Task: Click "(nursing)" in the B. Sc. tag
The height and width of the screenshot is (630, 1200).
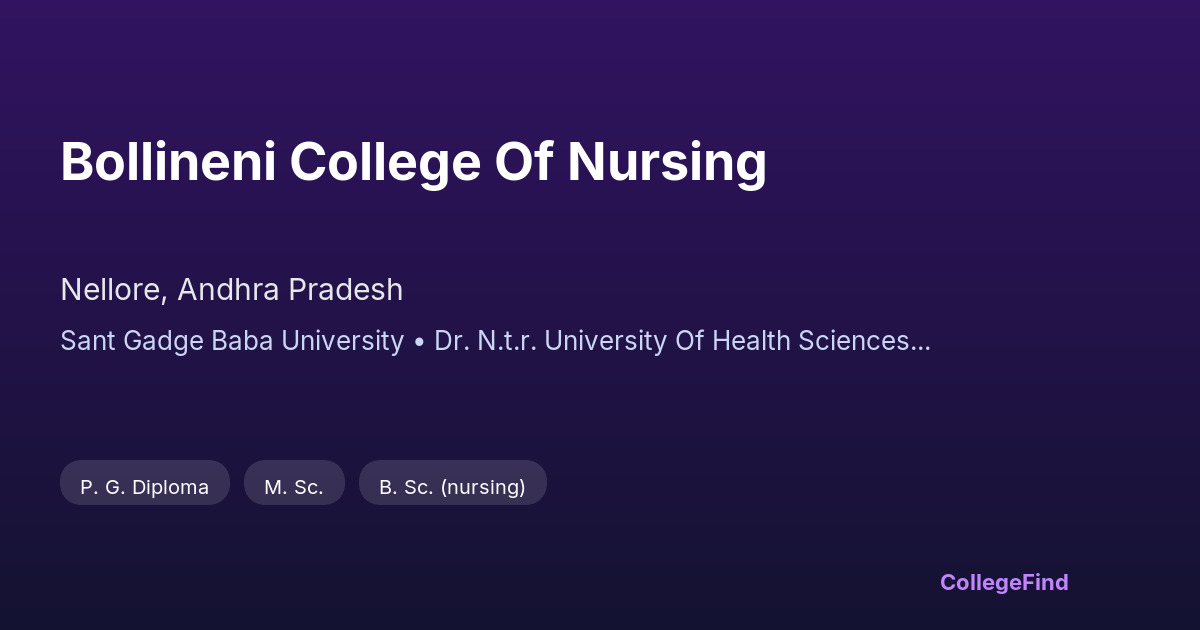Action: coord(483,487)
